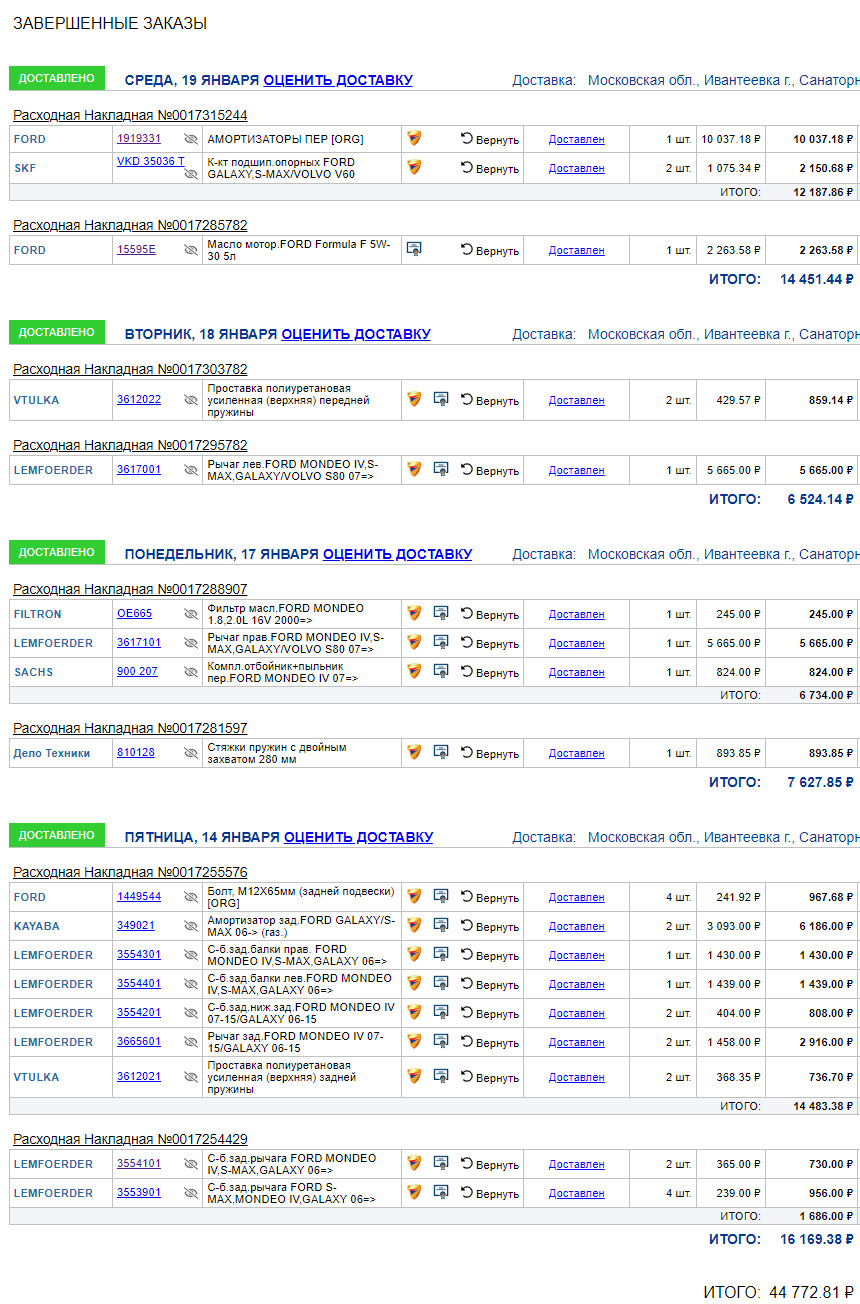
Task: Toggle the crossed-eye icon next to OE665
Action: click(x=191, y=614)
